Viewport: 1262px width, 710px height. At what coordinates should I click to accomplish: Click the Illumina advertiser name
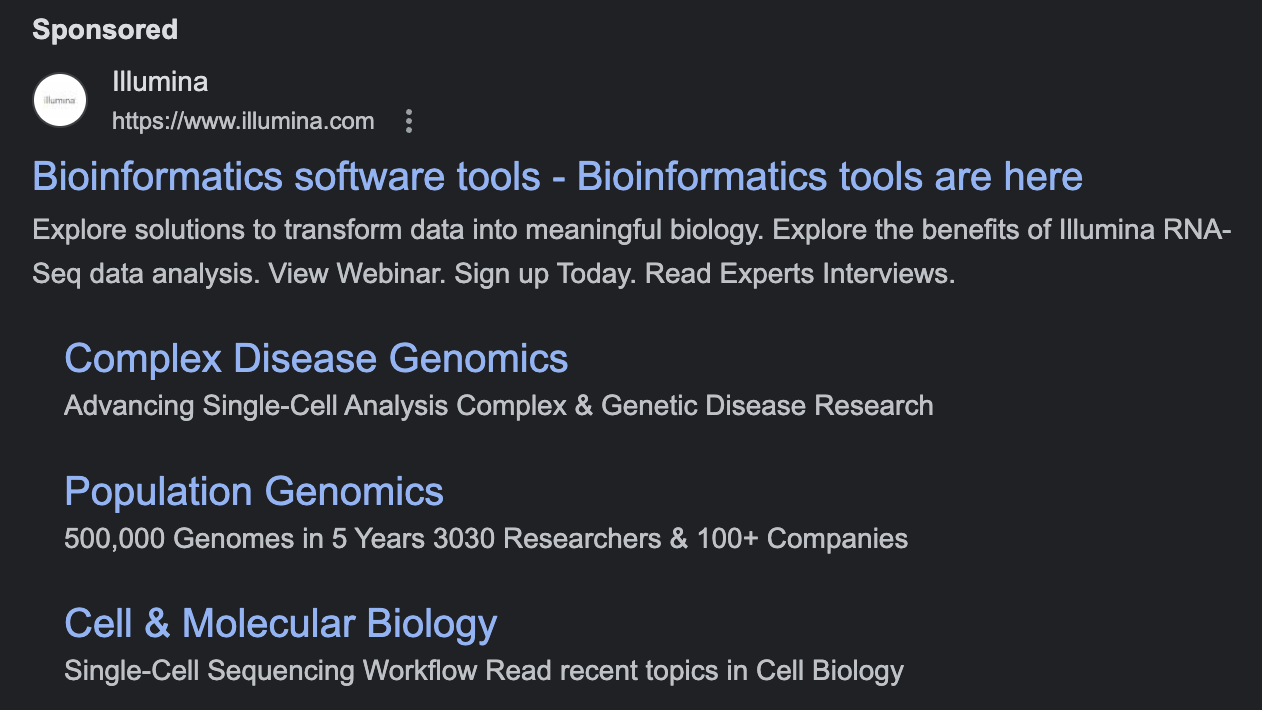pos(160,82)
